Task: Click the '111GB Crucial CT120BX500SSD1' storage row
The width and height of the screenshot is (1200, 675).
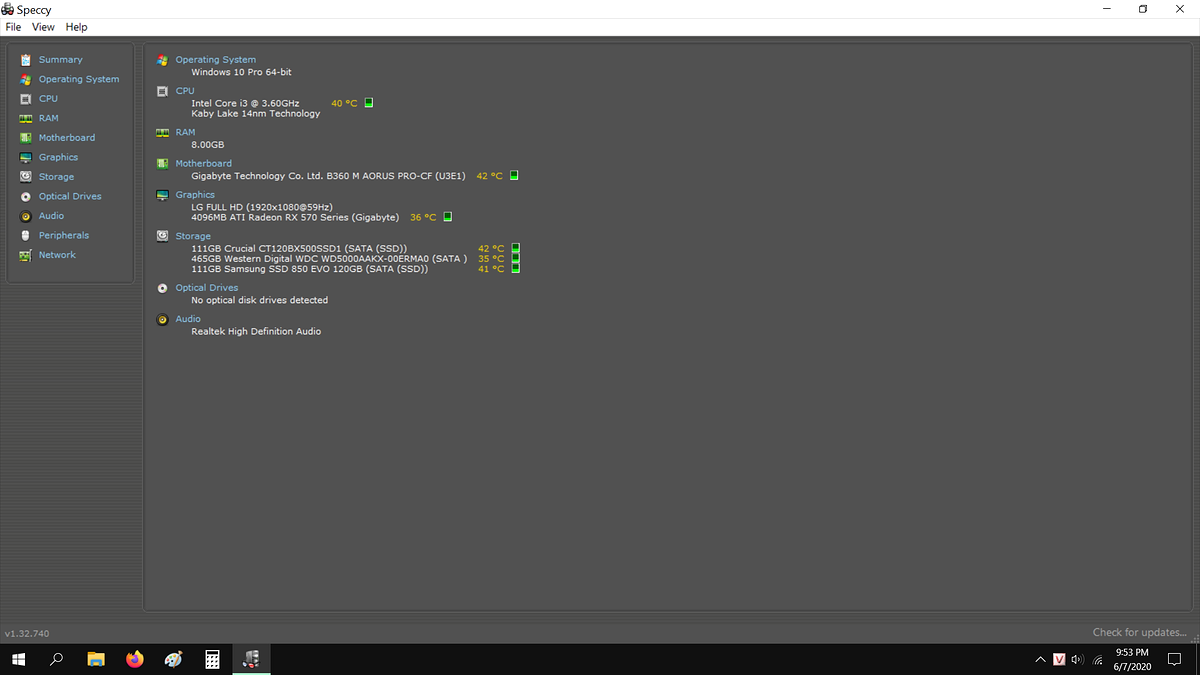Action: pos(299,248)
